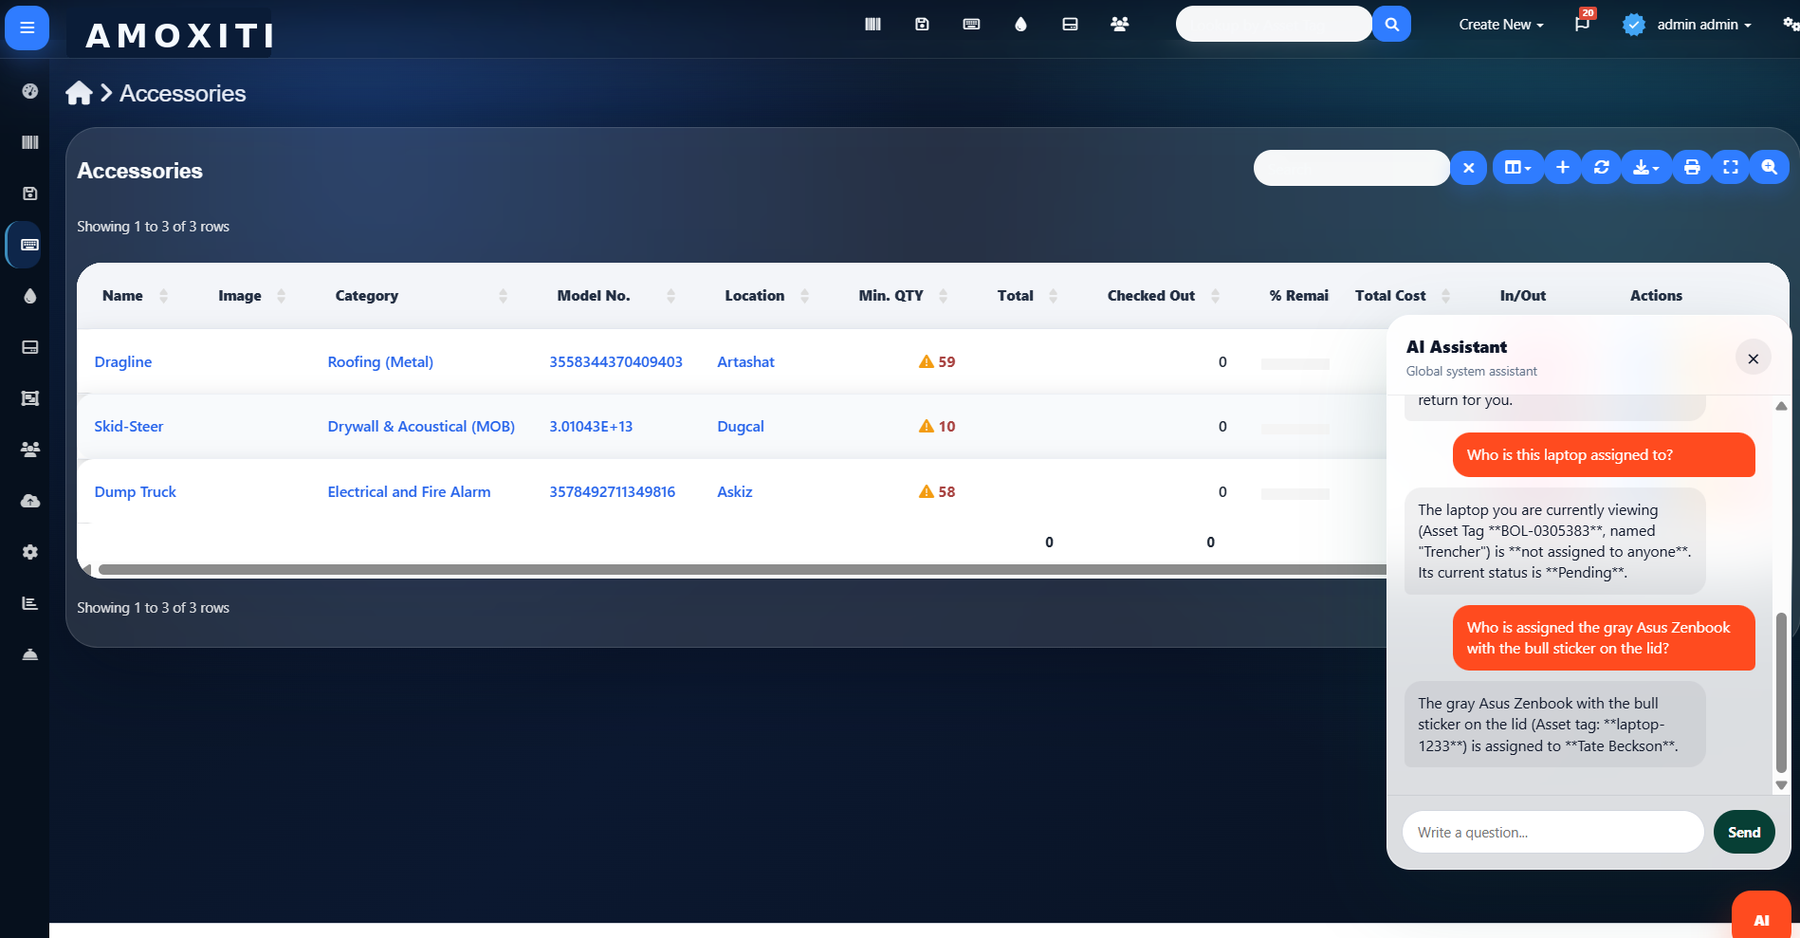Open the Artashat location link
Screen dimensions: 1800x938
pyautogui.click(x=745, y=362)
